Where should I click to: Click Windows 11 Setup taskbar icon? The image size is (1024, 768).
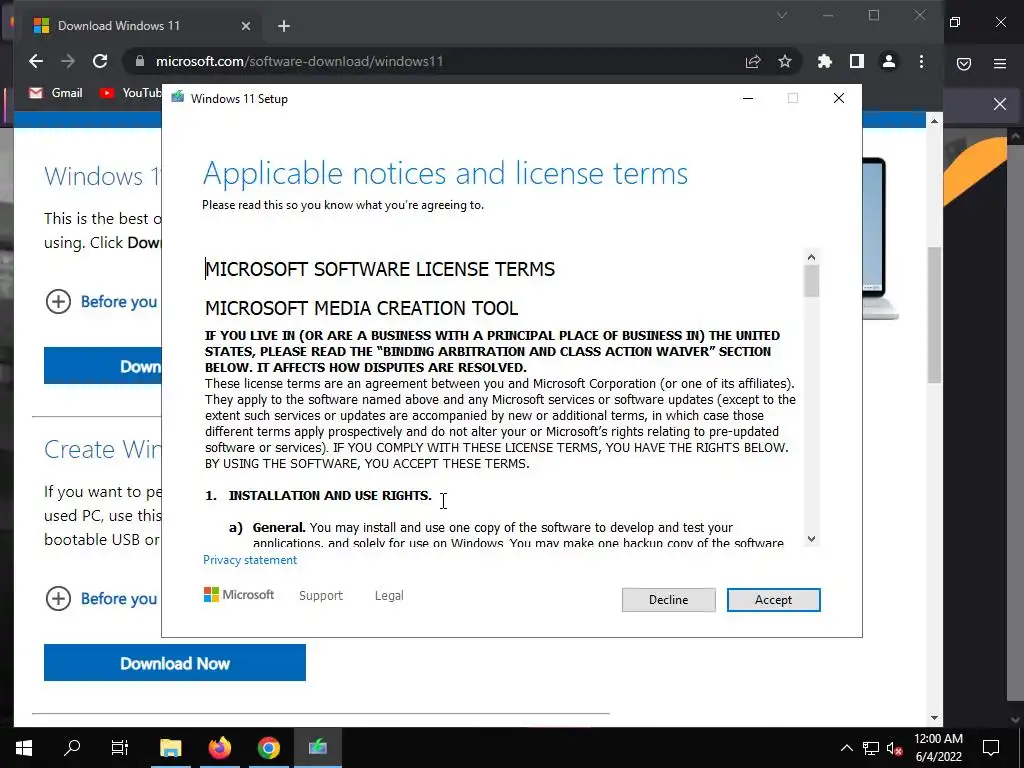[317, 748]
